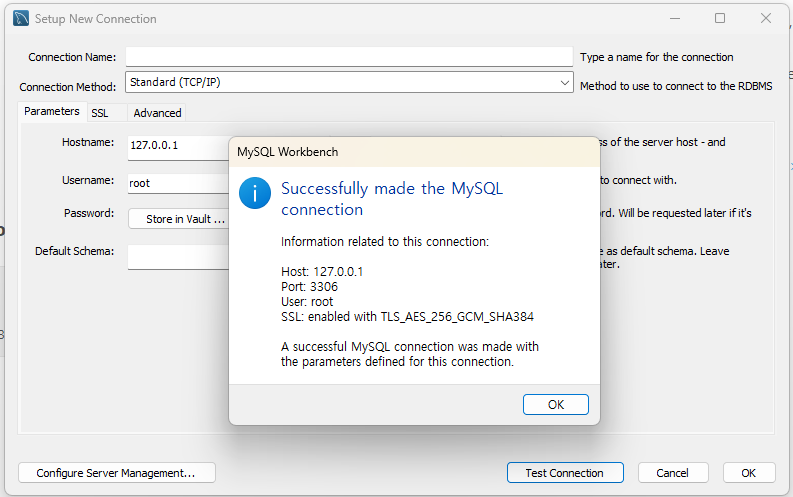Viewport: 793px width, 497px height.
Task: Click the MySQL Workbench dialog title bar
Action: [x=414, y=152]
